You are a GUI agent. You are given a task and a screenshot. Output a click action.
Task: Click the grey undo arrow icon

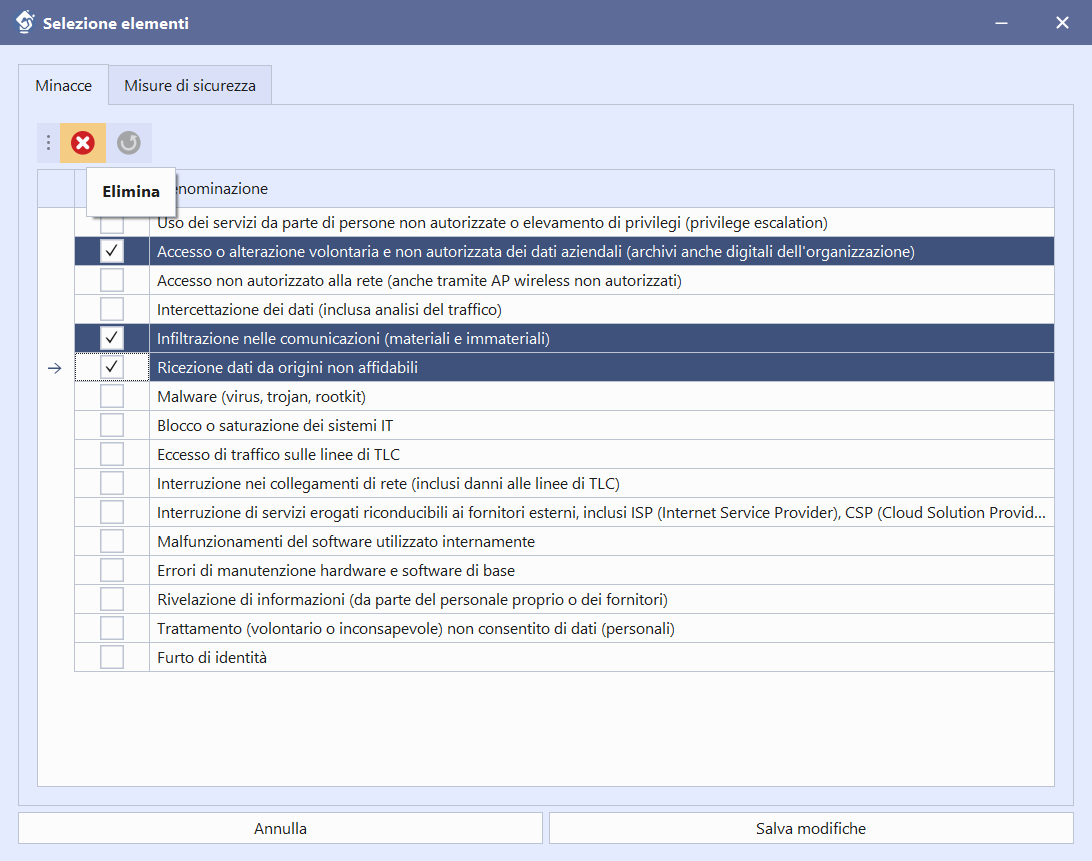pyautogui.click(x=128, y=143)
